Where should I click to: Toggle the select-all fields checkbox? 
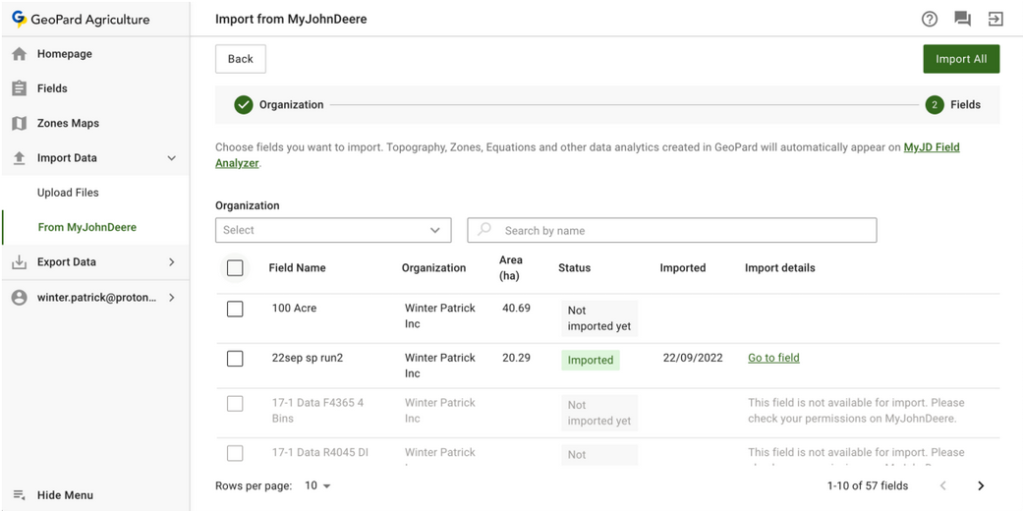(x=235, y=268)
